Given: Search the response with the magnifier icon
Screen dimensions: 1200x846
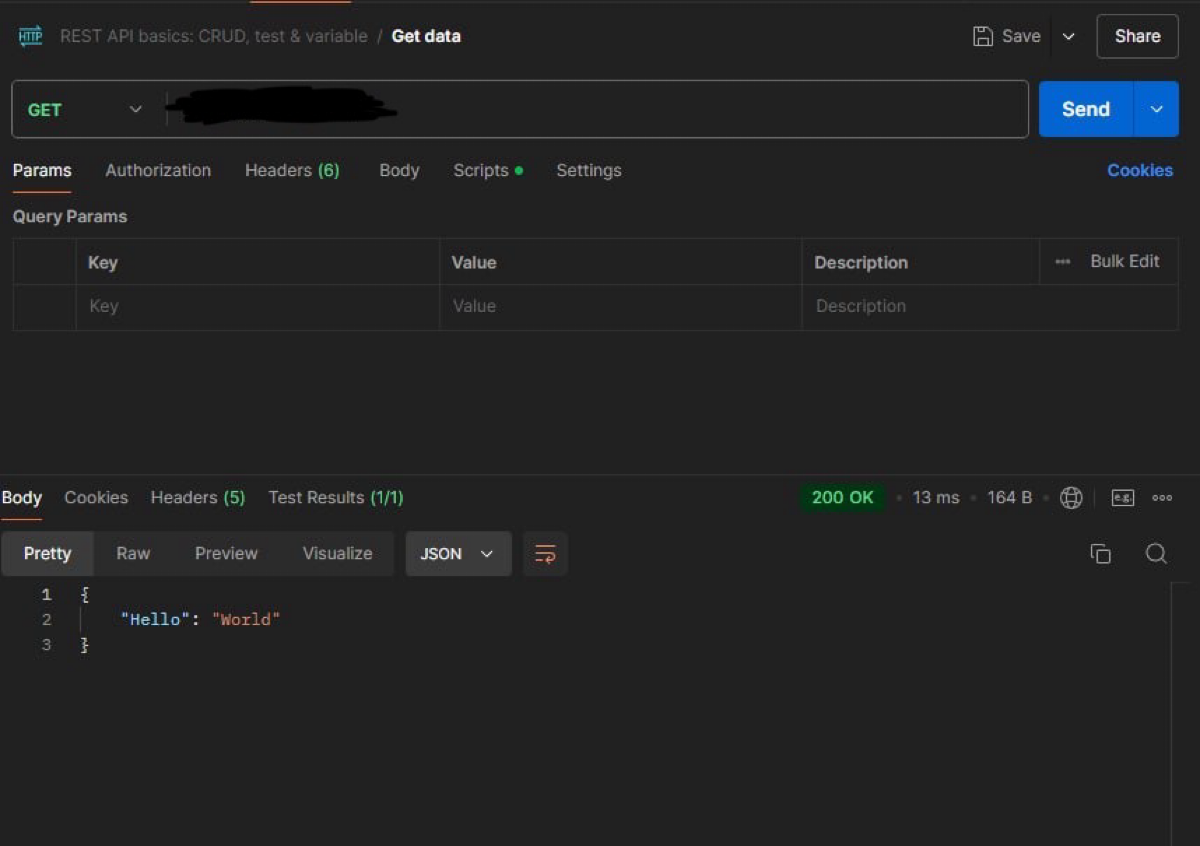Looking at the screenshot, I should point(1156,553).
